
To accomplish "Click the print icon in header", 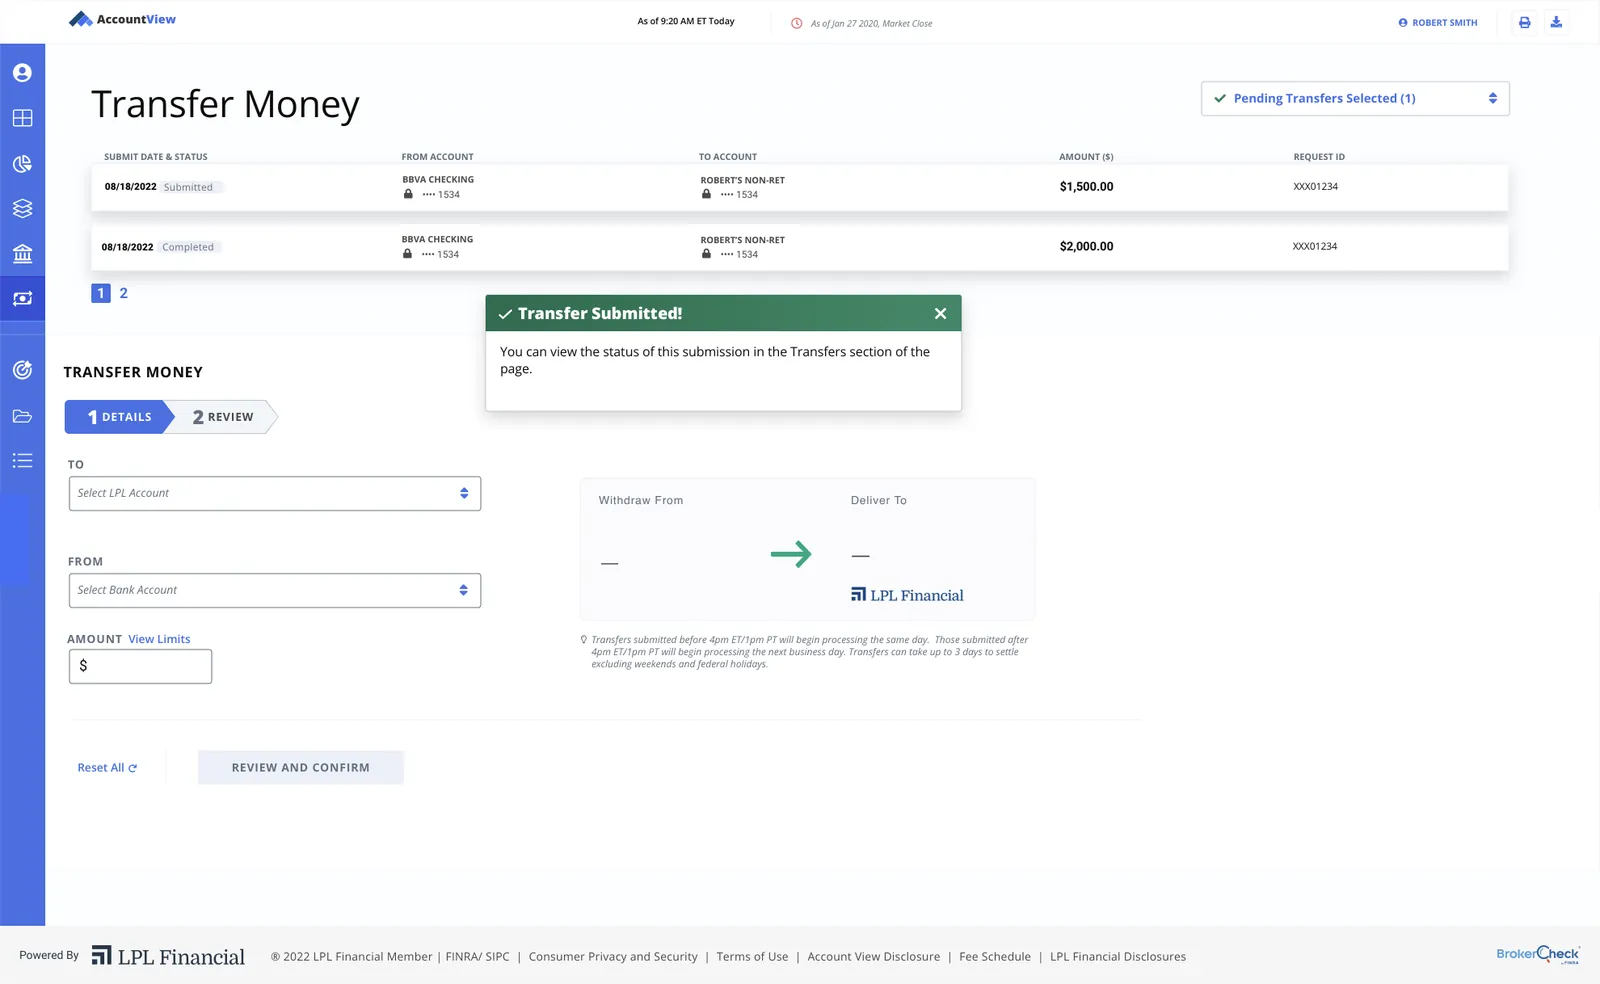I will [1524, 22].
